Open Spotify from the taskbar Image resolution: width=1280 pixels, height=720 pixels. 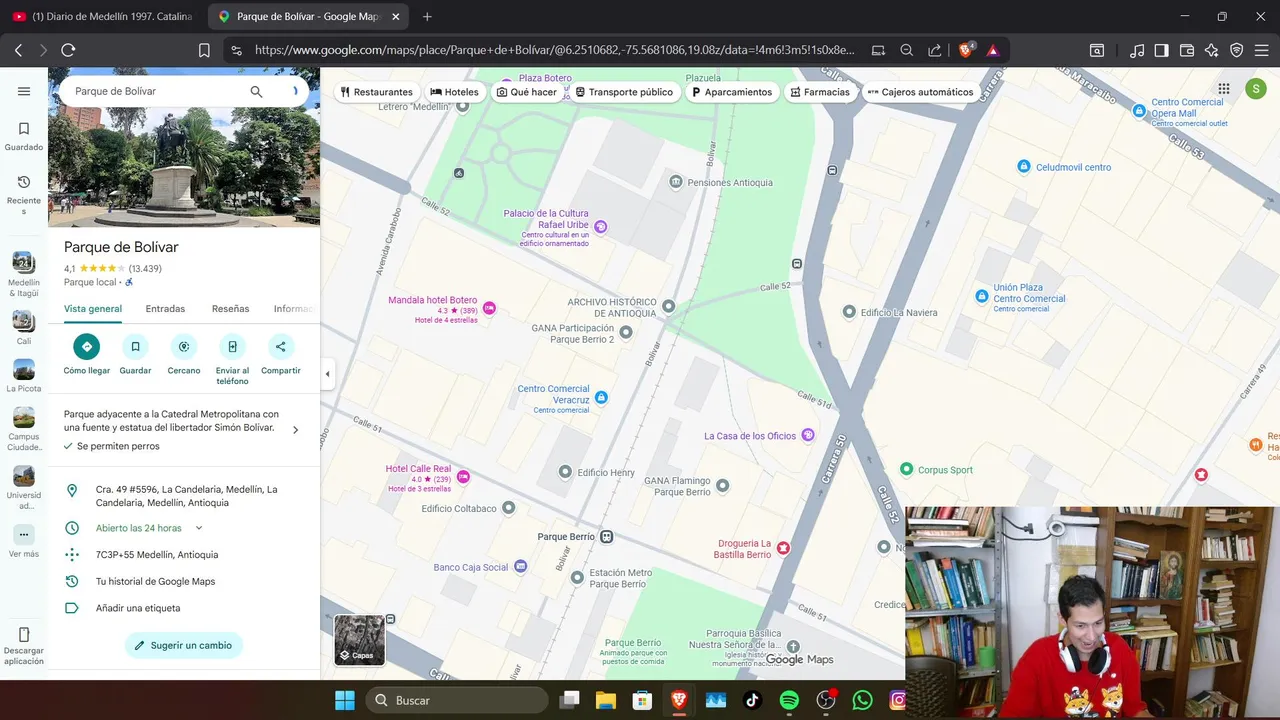(789, 700)
